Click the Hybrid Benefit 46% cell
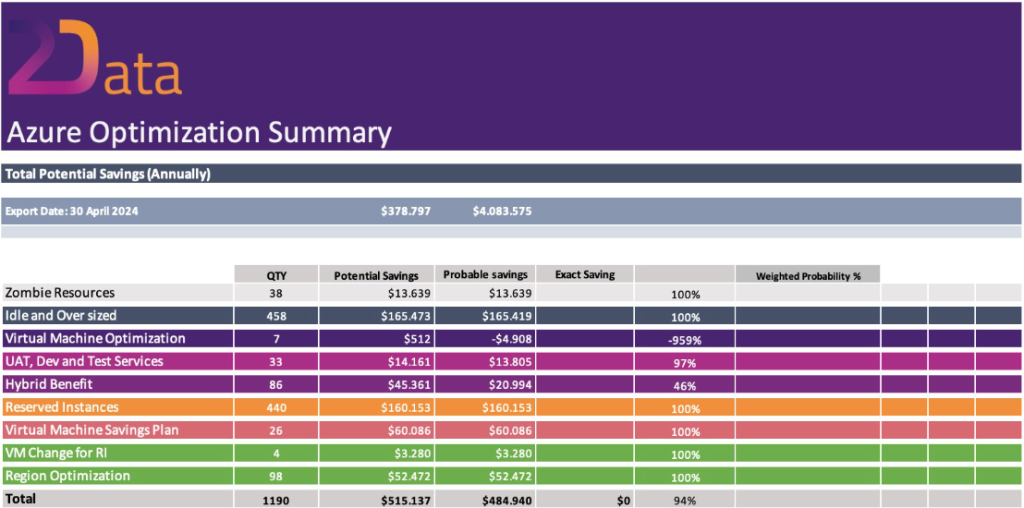The height and width of the screenshot is (508, 1024). [684, 386]
